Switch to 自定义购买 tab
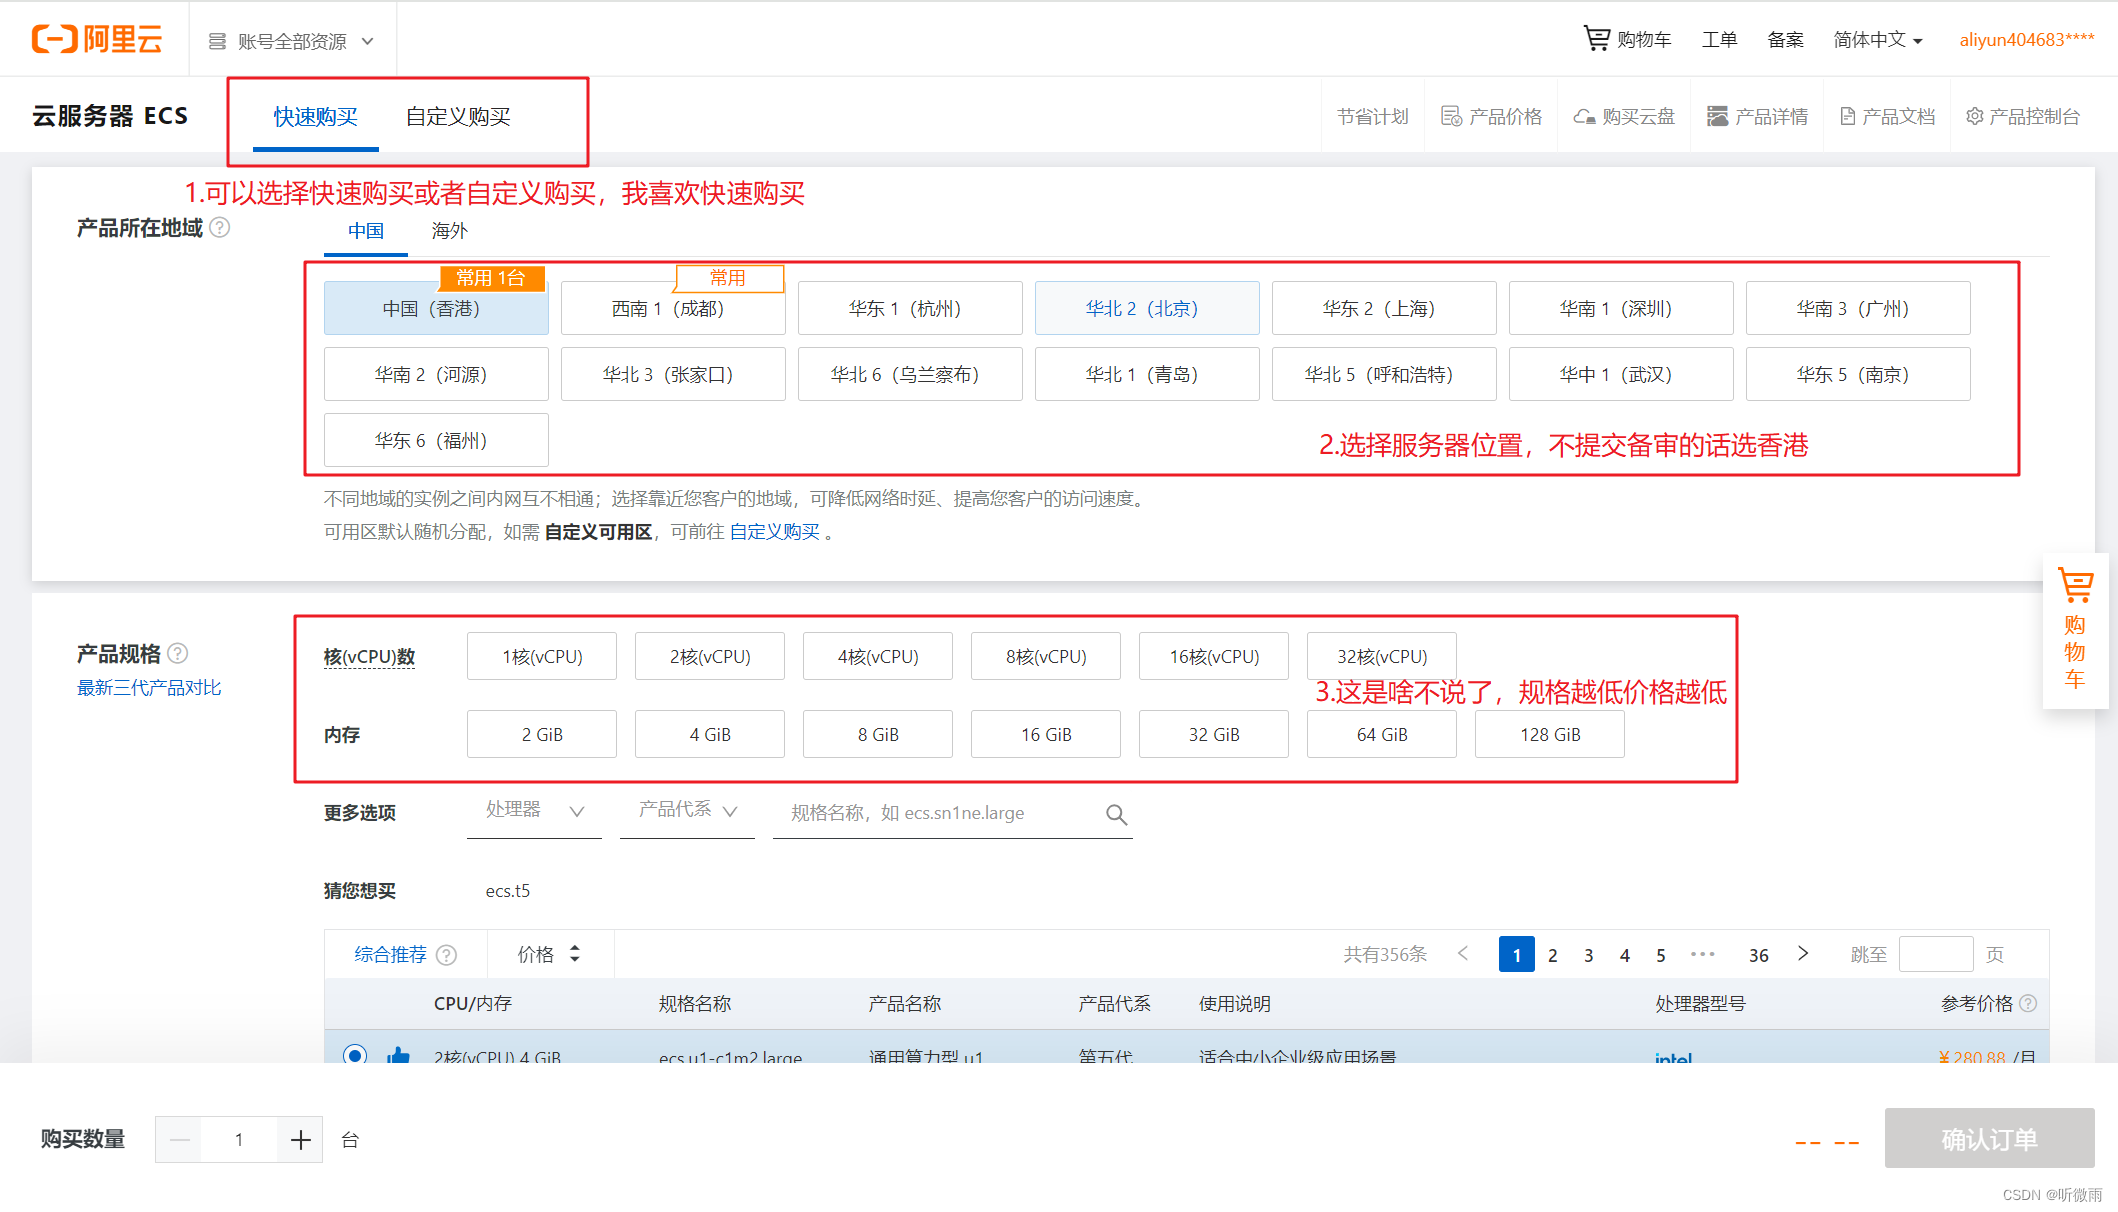Screen dimensions: 2118x1212 [458, 117]
